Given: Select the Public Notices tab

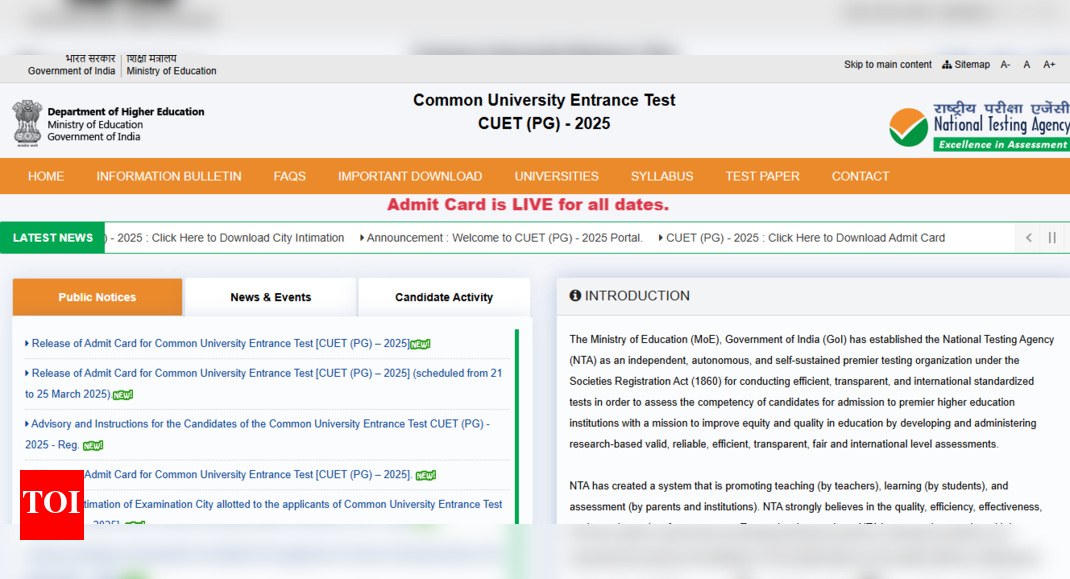Looking at the screenshot, I should 98,297.
